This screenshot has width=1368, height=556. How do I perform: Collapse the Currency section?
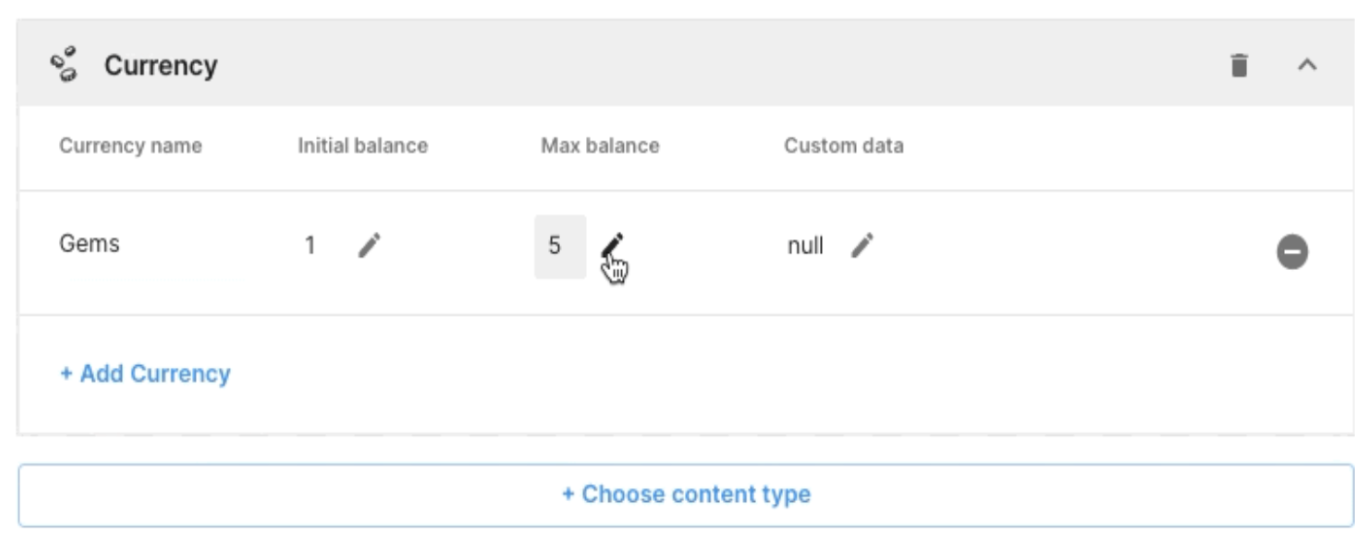coord(1307,66)
